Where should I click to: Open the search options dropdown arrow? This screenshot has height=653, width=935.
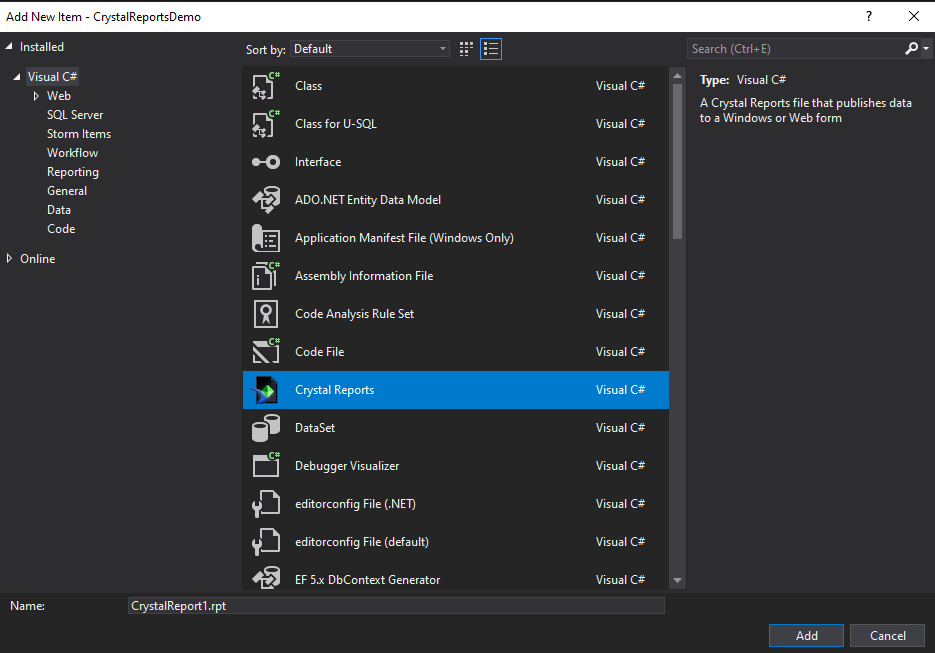coord(926,49)
